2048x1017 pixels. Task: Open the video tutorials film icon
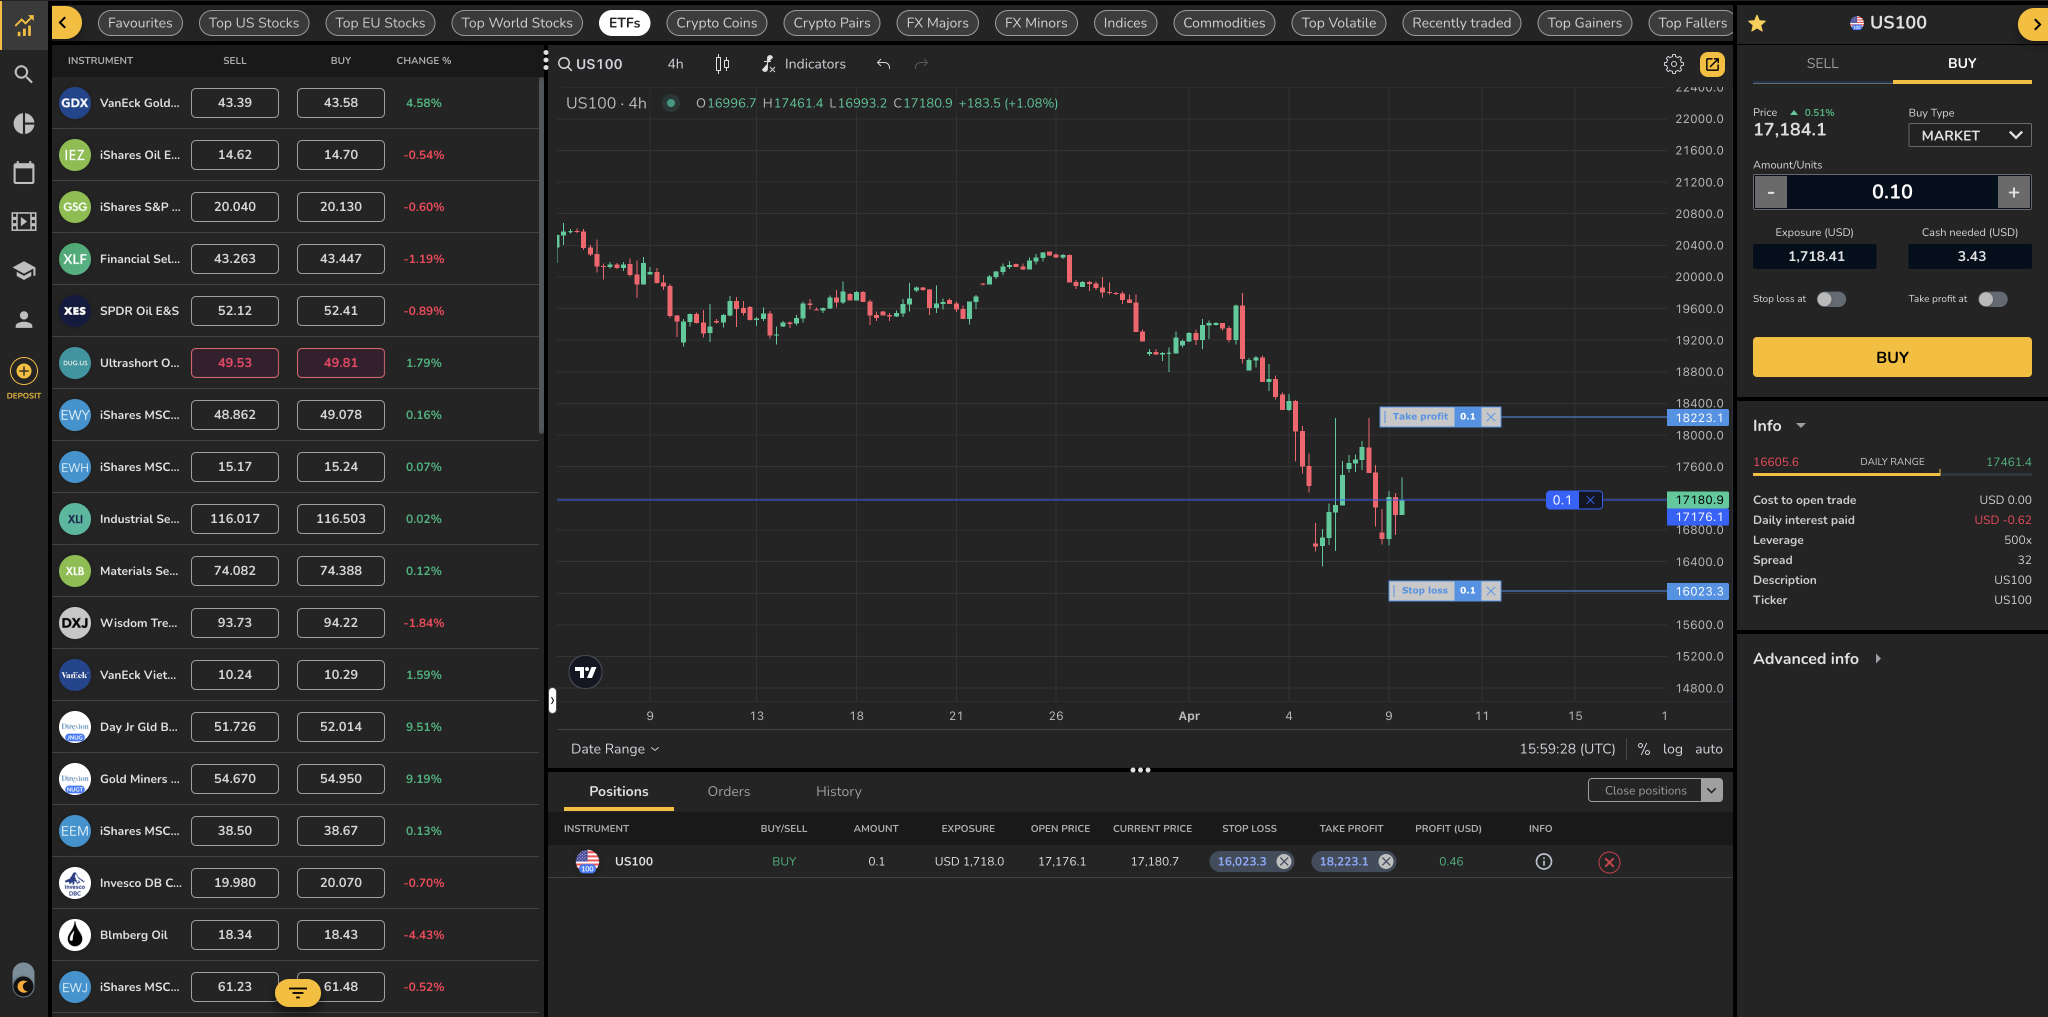click(24, 221)
